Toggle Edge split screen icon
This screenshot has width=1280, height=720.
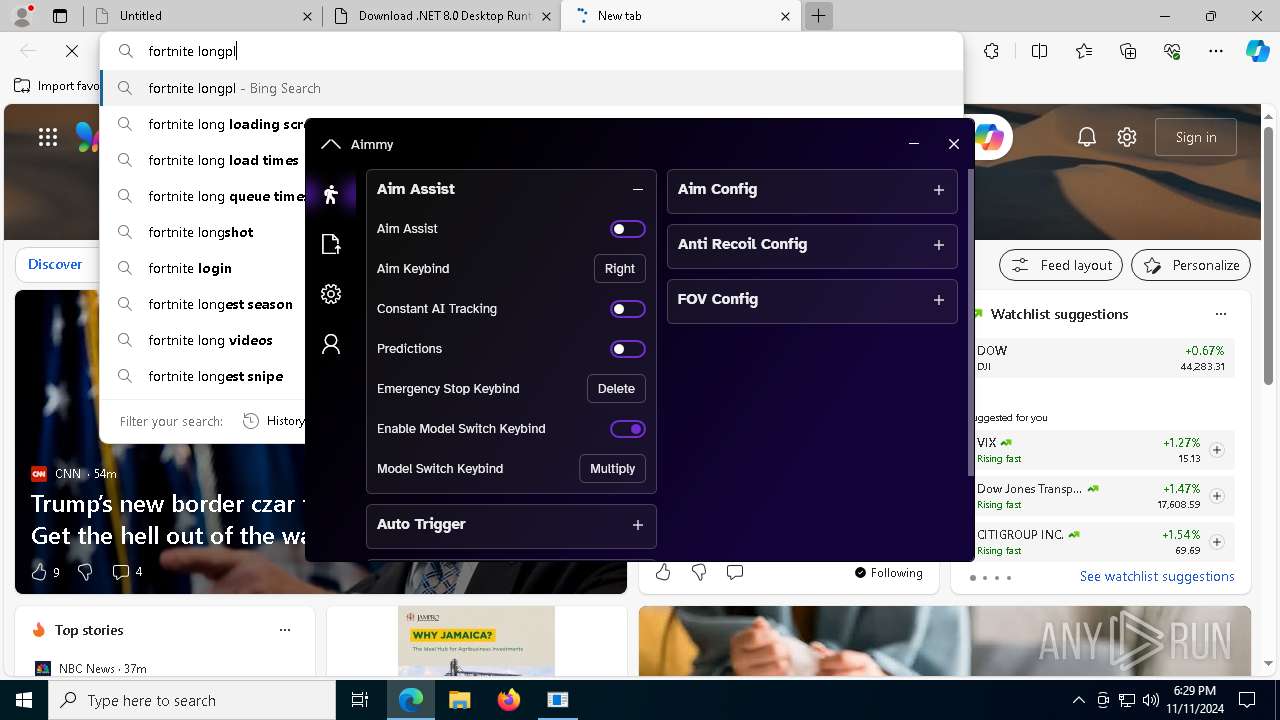coord(1039,51)
